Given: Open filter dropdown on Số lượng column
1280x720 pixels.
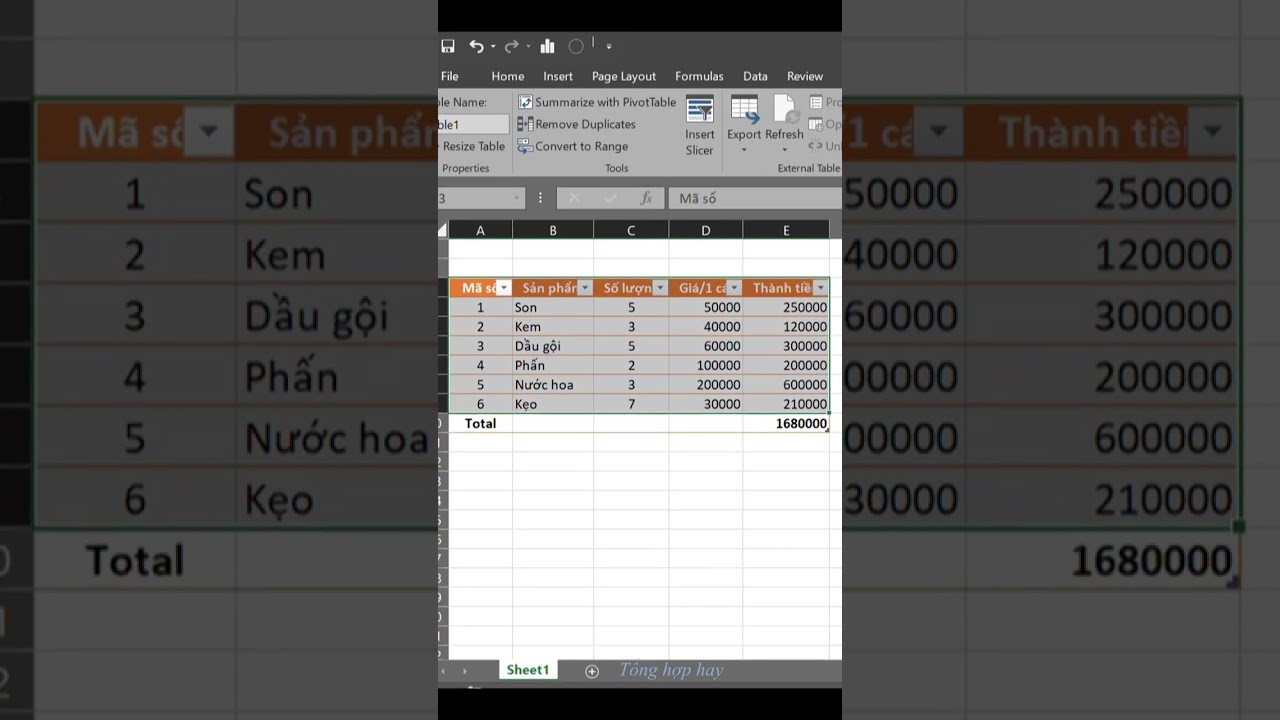Looking at the screenshot, I should click(x=660, y=288).
